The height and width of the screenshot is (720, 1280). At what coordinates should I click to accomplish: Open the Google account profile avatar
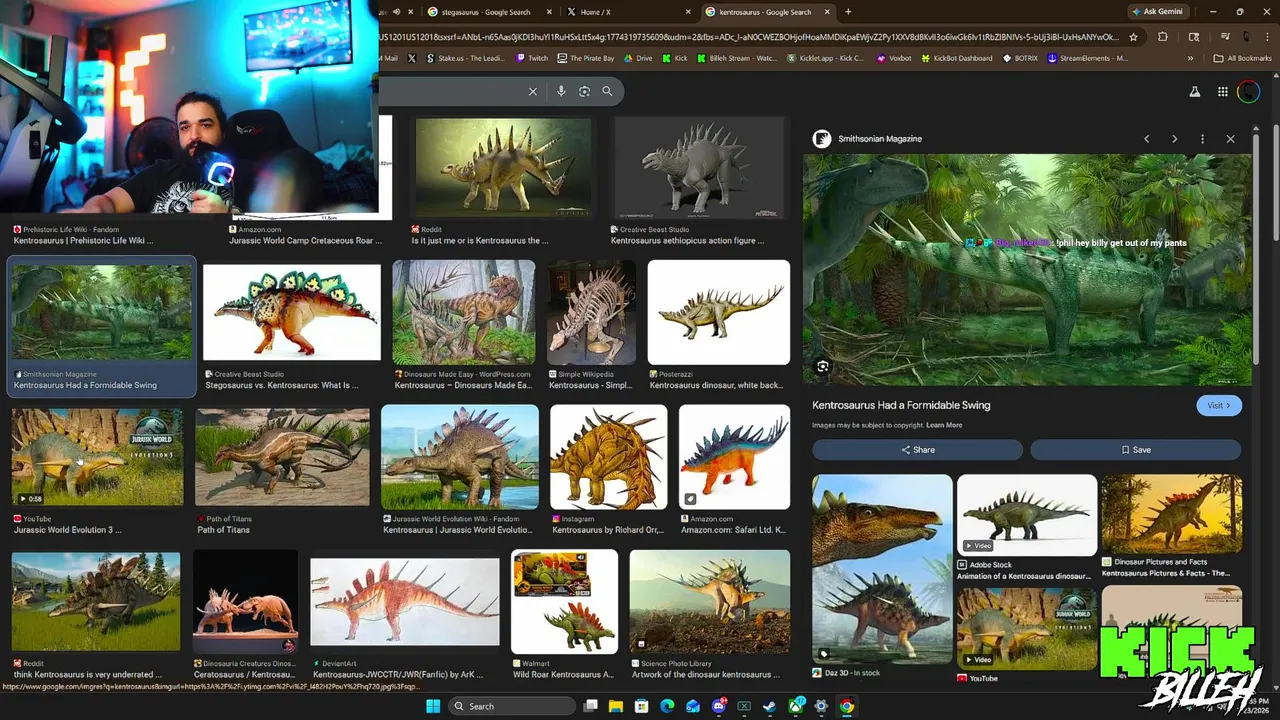(1249, 92)
